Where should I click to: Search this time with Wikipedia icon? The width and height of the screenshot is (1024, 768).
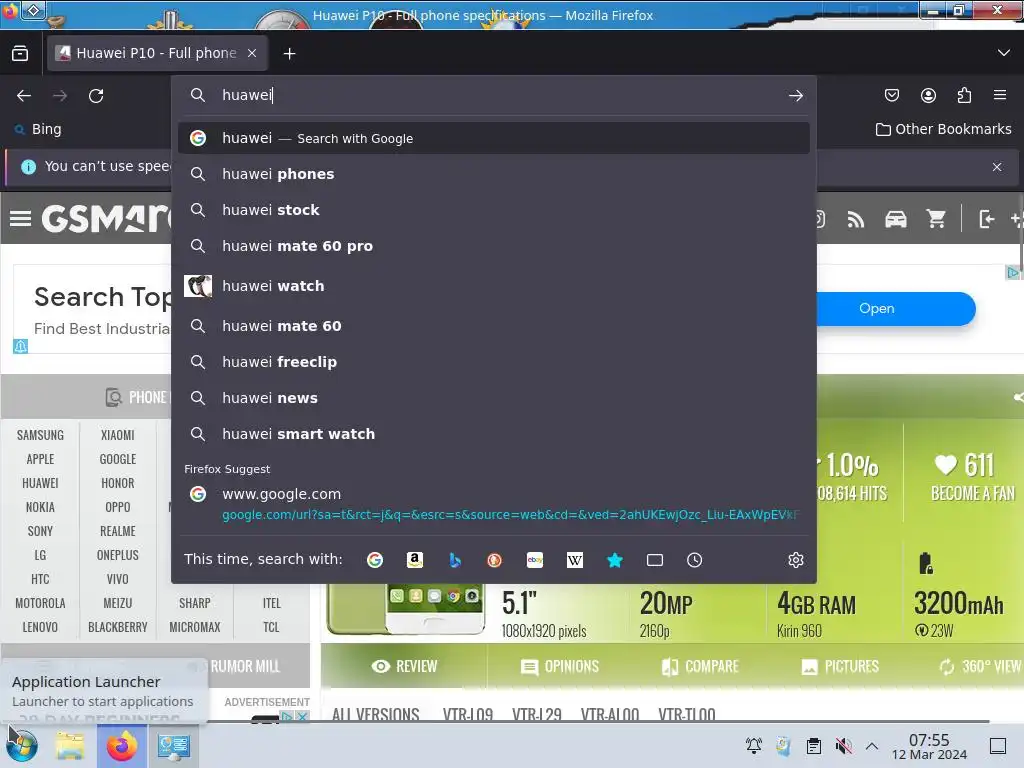(x=575, y=560)
